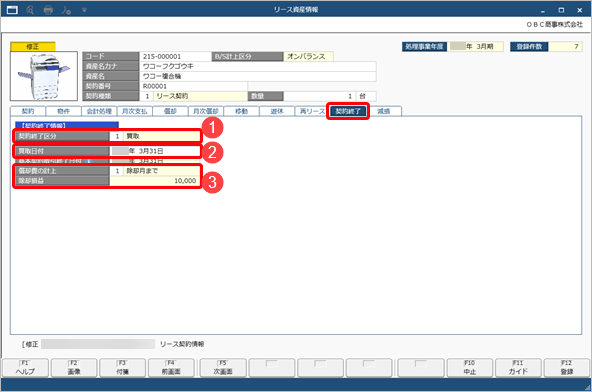Image resolution: width=592 pixels, height=392 pixels.
Task: Click the blue info icon beside the date label
Action: [x=88, y=161]
